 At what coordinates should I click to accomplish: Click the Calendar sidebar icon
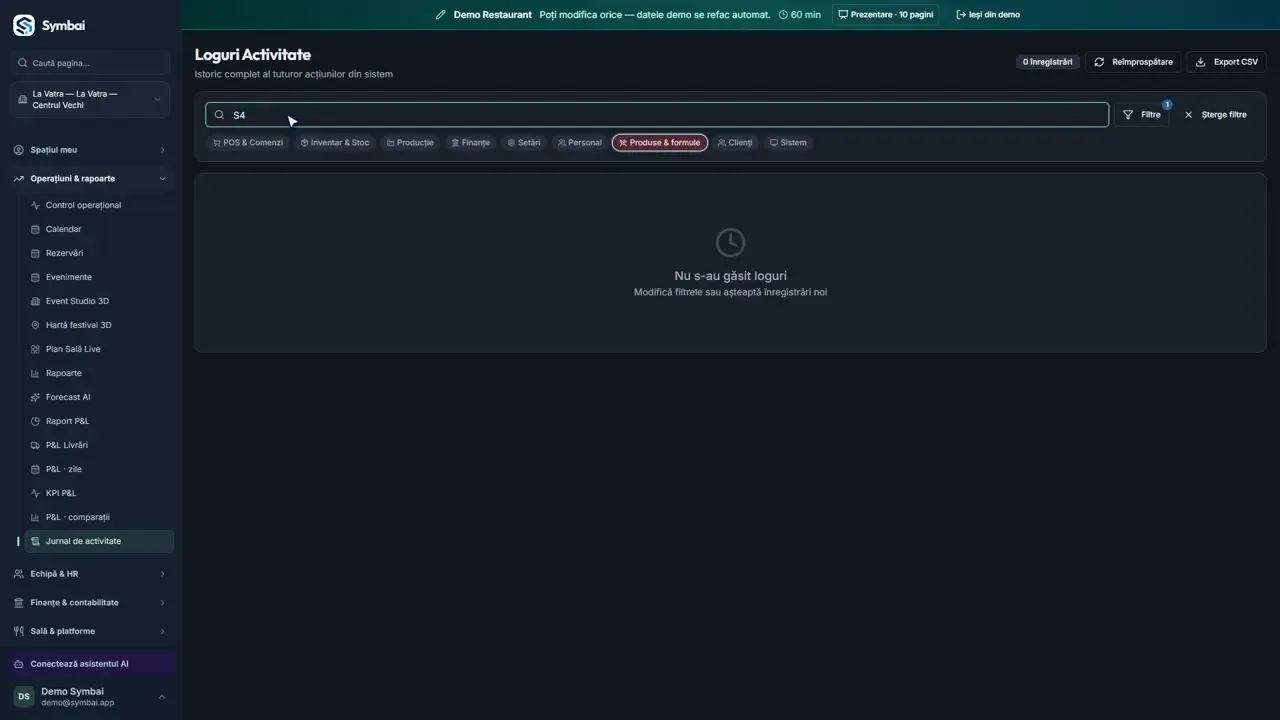coord(36,229)
